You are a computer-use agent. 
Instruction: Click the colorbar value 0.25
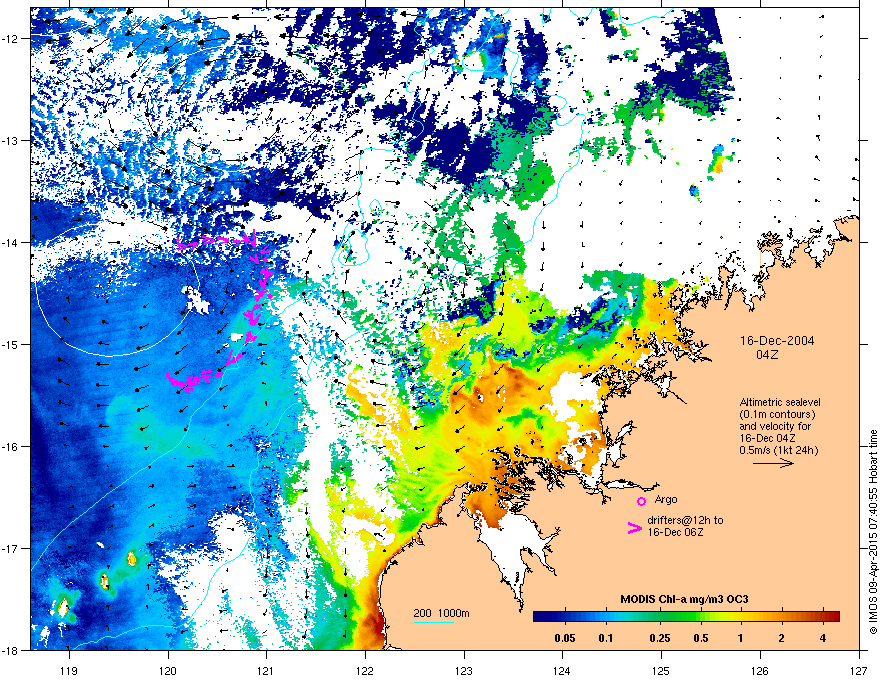(660, 638)
